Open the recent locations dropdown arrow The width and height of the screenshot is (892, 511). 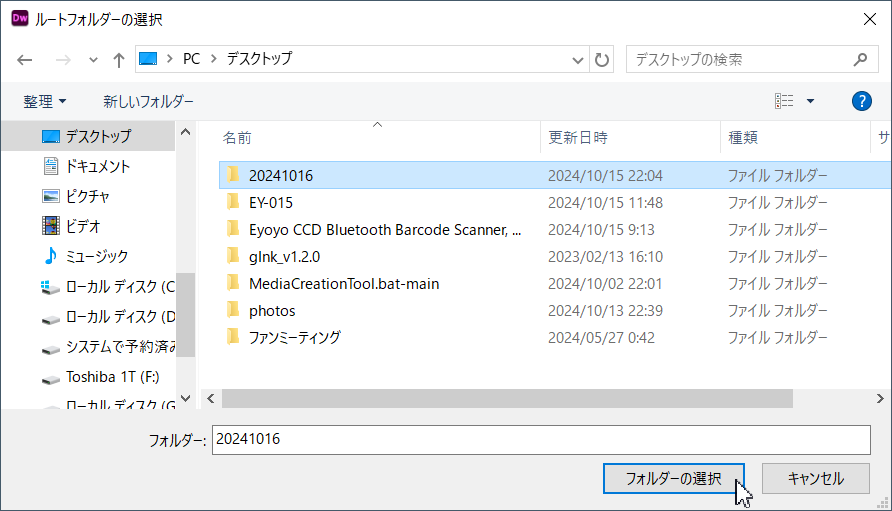pyautogui.click(x=93, y=60)
